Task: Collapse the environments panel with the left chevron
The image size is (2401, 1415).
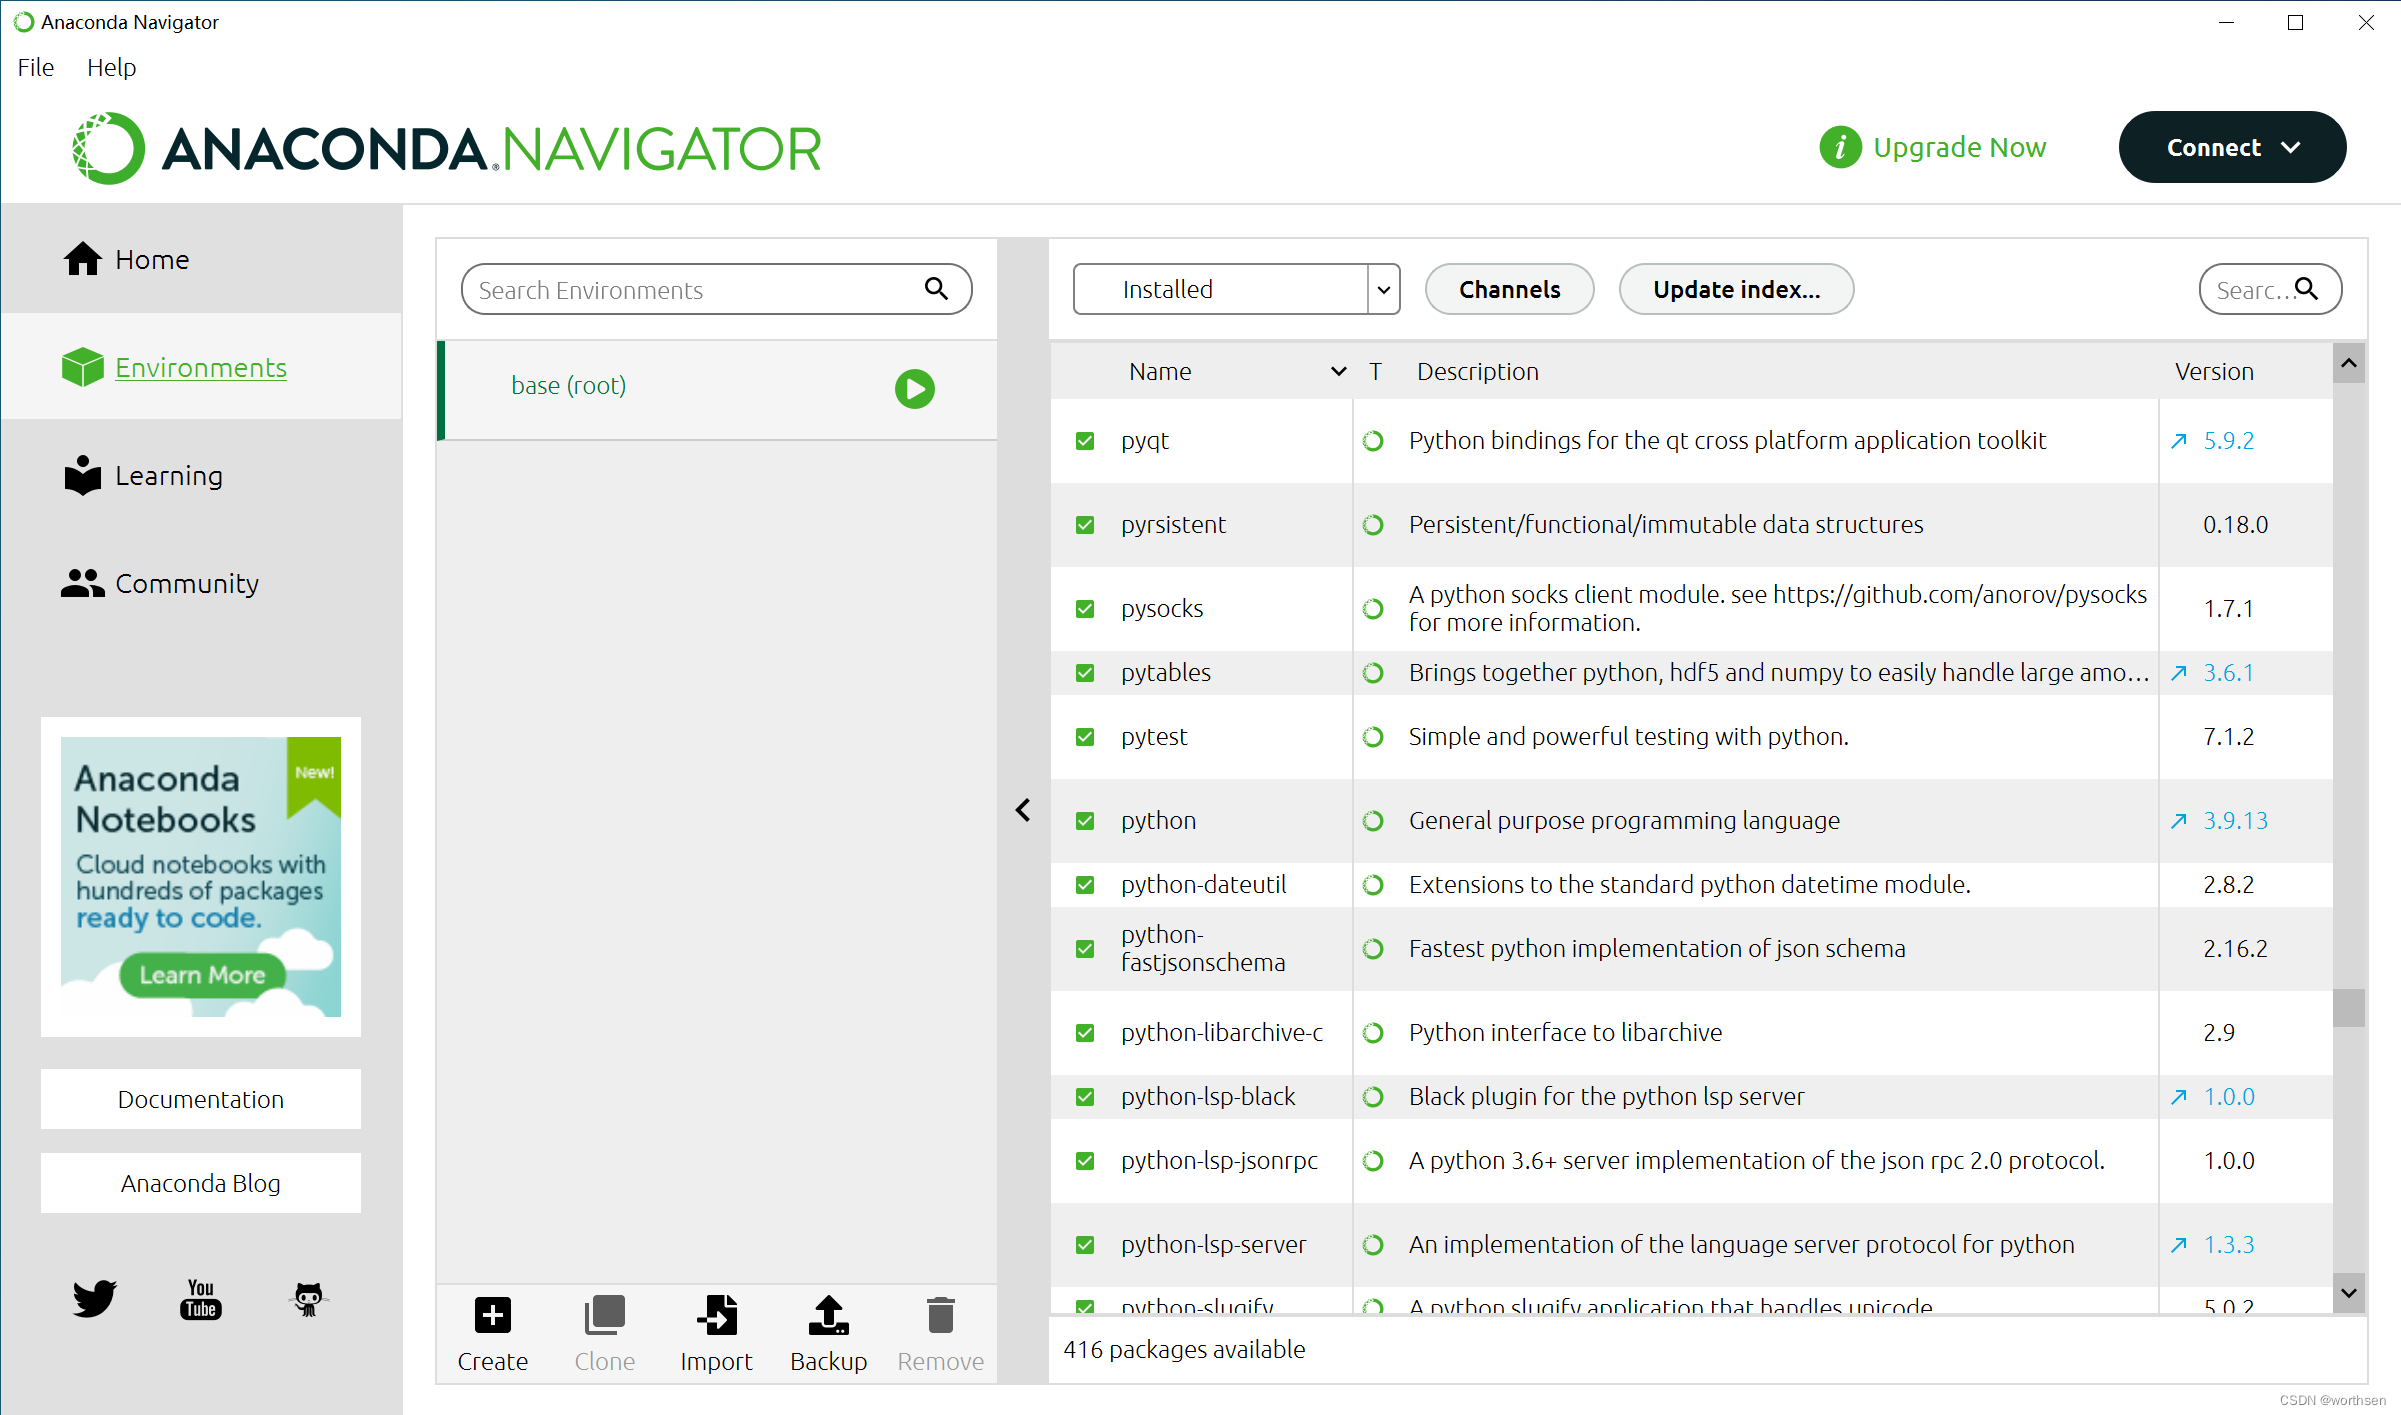Action: pyautogui.click(x=1023, y=810)
